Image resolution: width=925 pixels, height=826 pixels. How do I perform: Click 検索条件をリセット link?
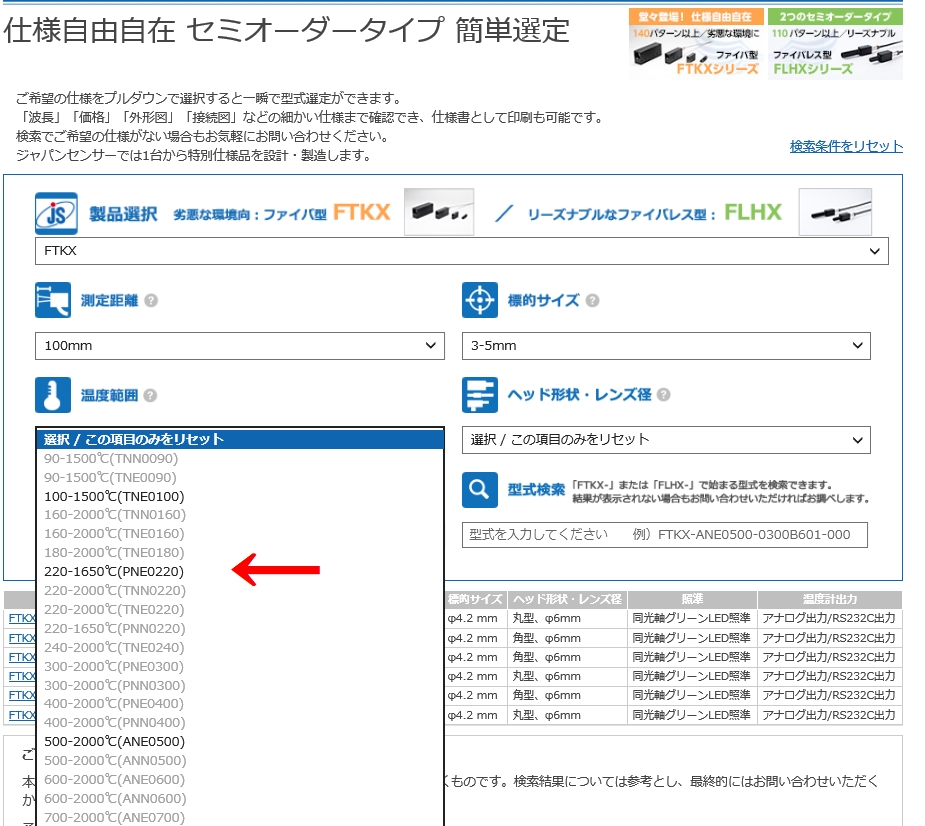click(846, 146)
